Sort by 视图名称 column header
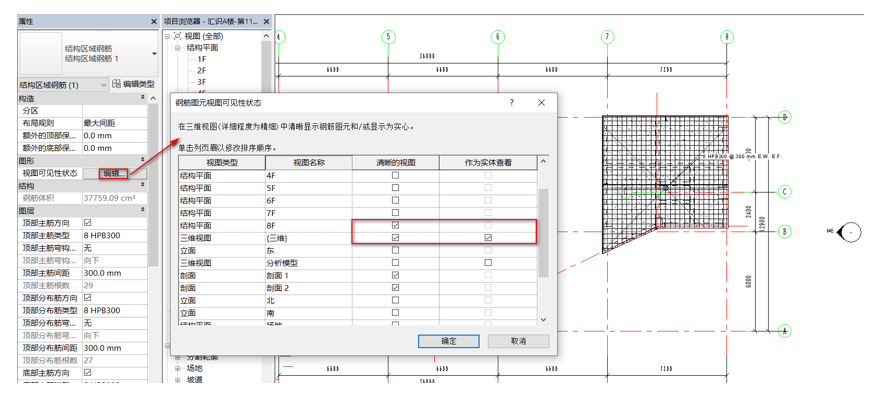Screen dimensions: 874x402 click(x=309, y=162)
